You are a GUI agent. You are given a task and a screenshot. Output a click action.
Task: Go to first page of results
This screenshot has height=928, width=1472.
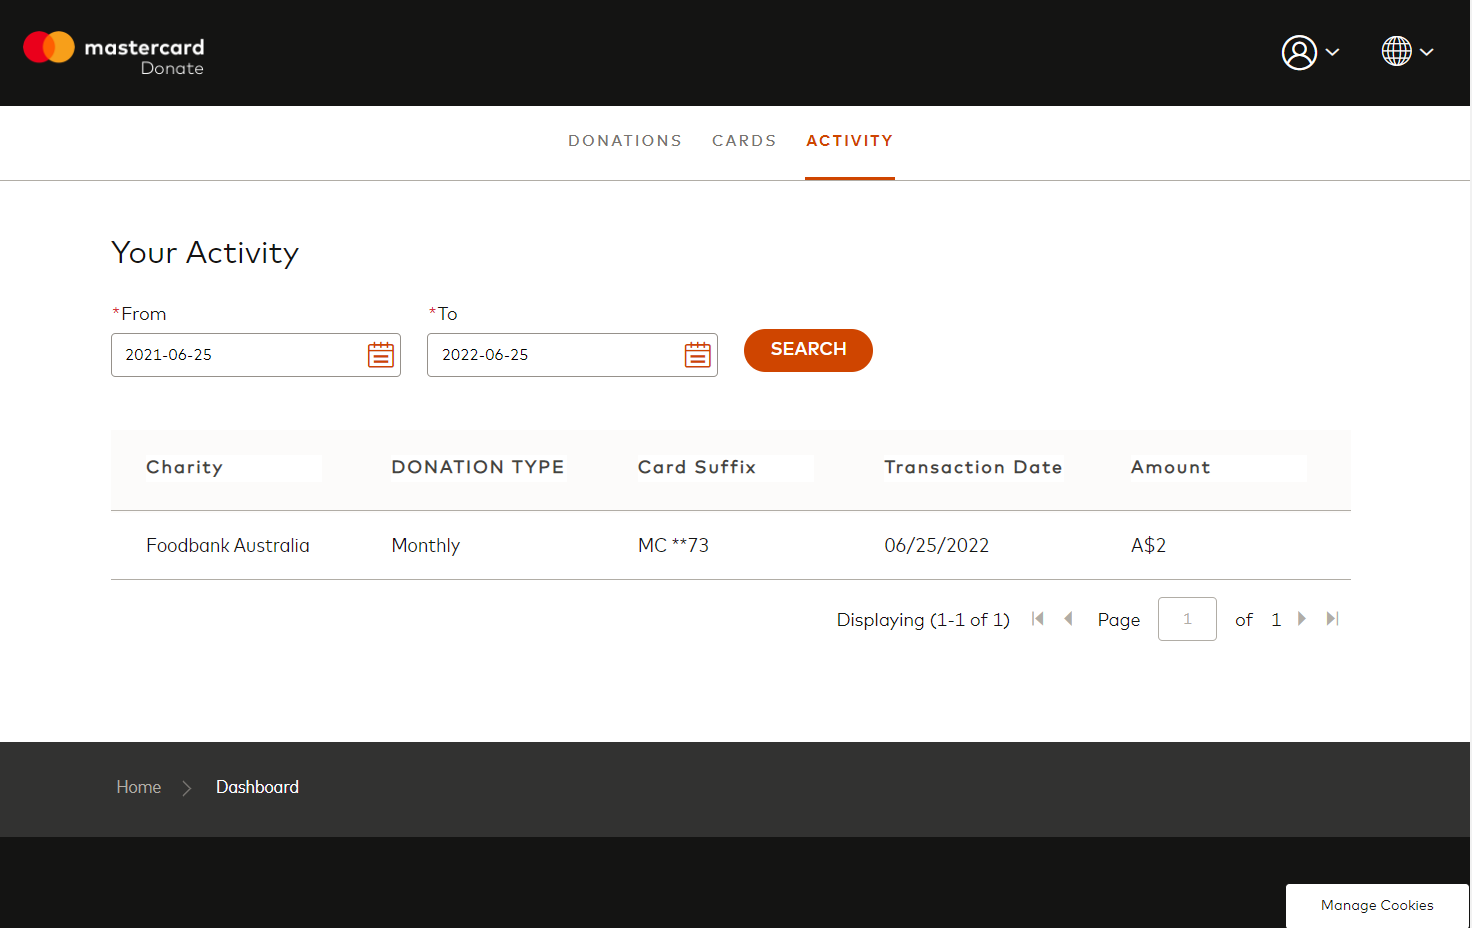[1038, 619]
